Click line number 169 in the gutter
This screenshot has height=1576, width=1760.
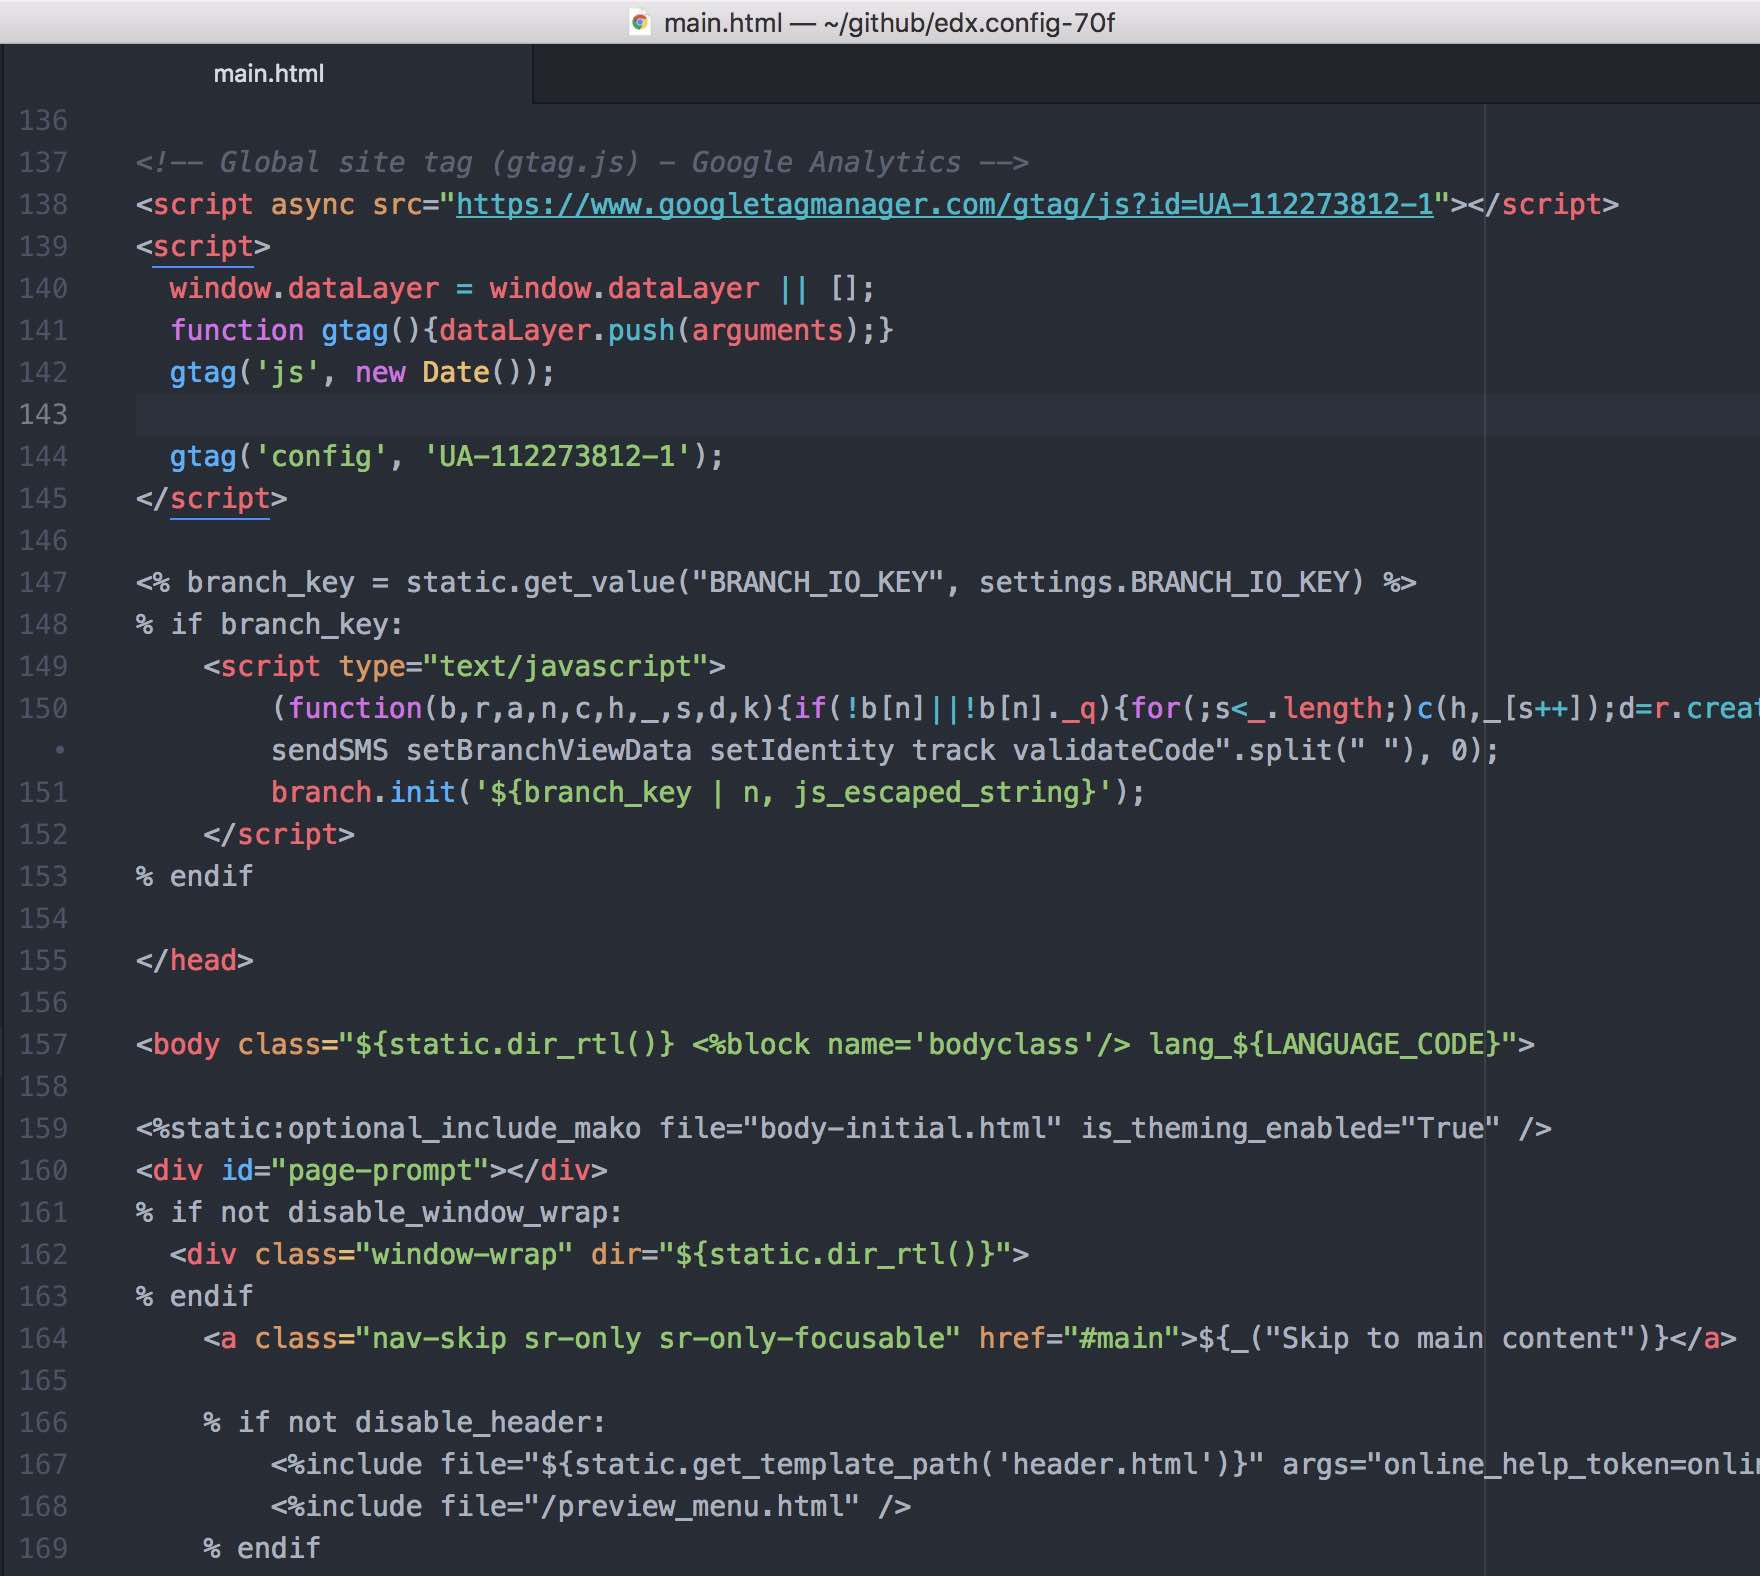[43, 1548]
